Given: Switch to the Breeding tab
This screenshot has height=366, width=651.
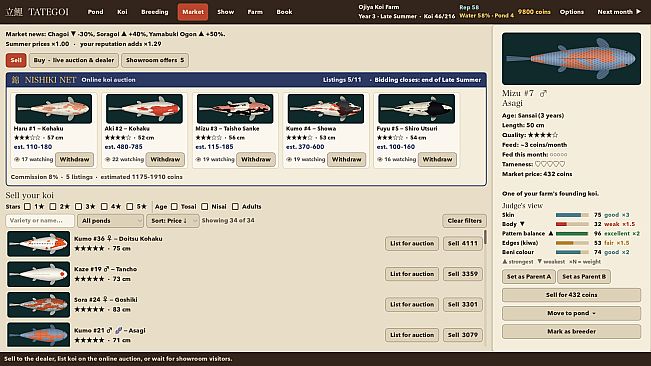Looking at the screenshot, I should pyautogui.click(x=154, y=12).
